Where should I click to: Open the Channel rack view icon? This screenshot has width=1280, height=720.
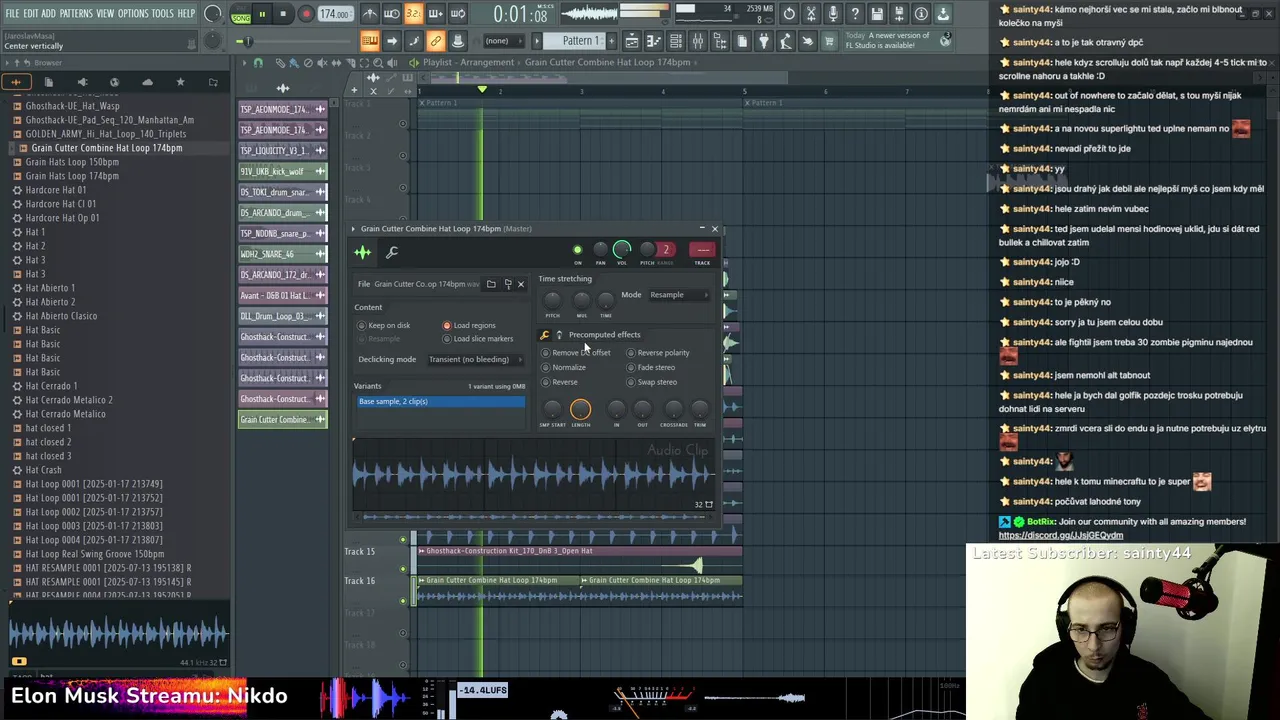pos(676,41)
